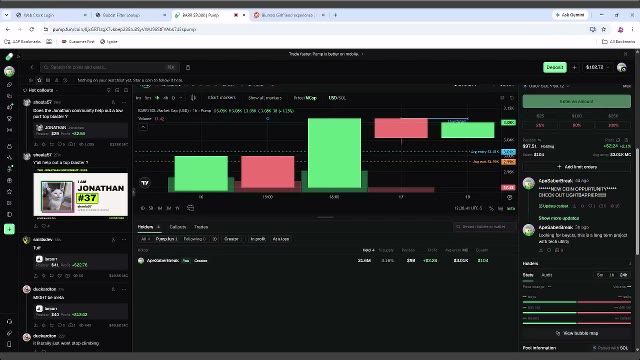Toggle Show all markers option
This screenshot has width=640, height=360.
[264, 98]
